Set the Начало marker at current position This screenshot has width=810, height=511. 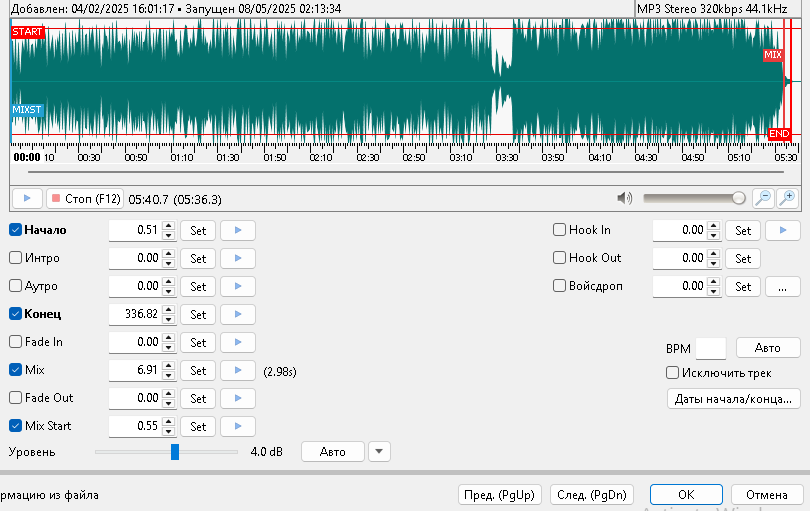click(x=198, y=230)
